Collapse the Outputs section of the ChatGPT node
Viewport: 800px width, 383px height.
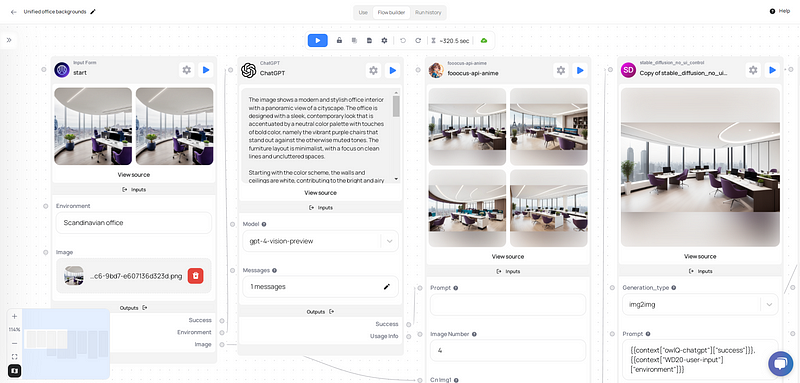[320, 312]
